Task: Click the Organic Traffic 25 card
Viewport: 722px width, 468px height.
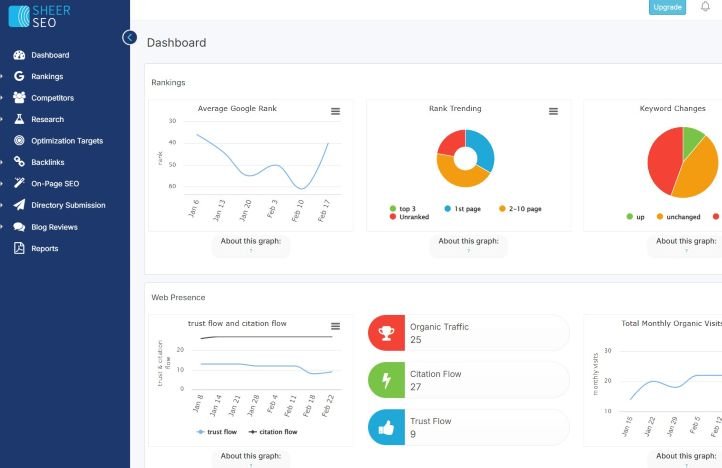Action: [469, 333]
